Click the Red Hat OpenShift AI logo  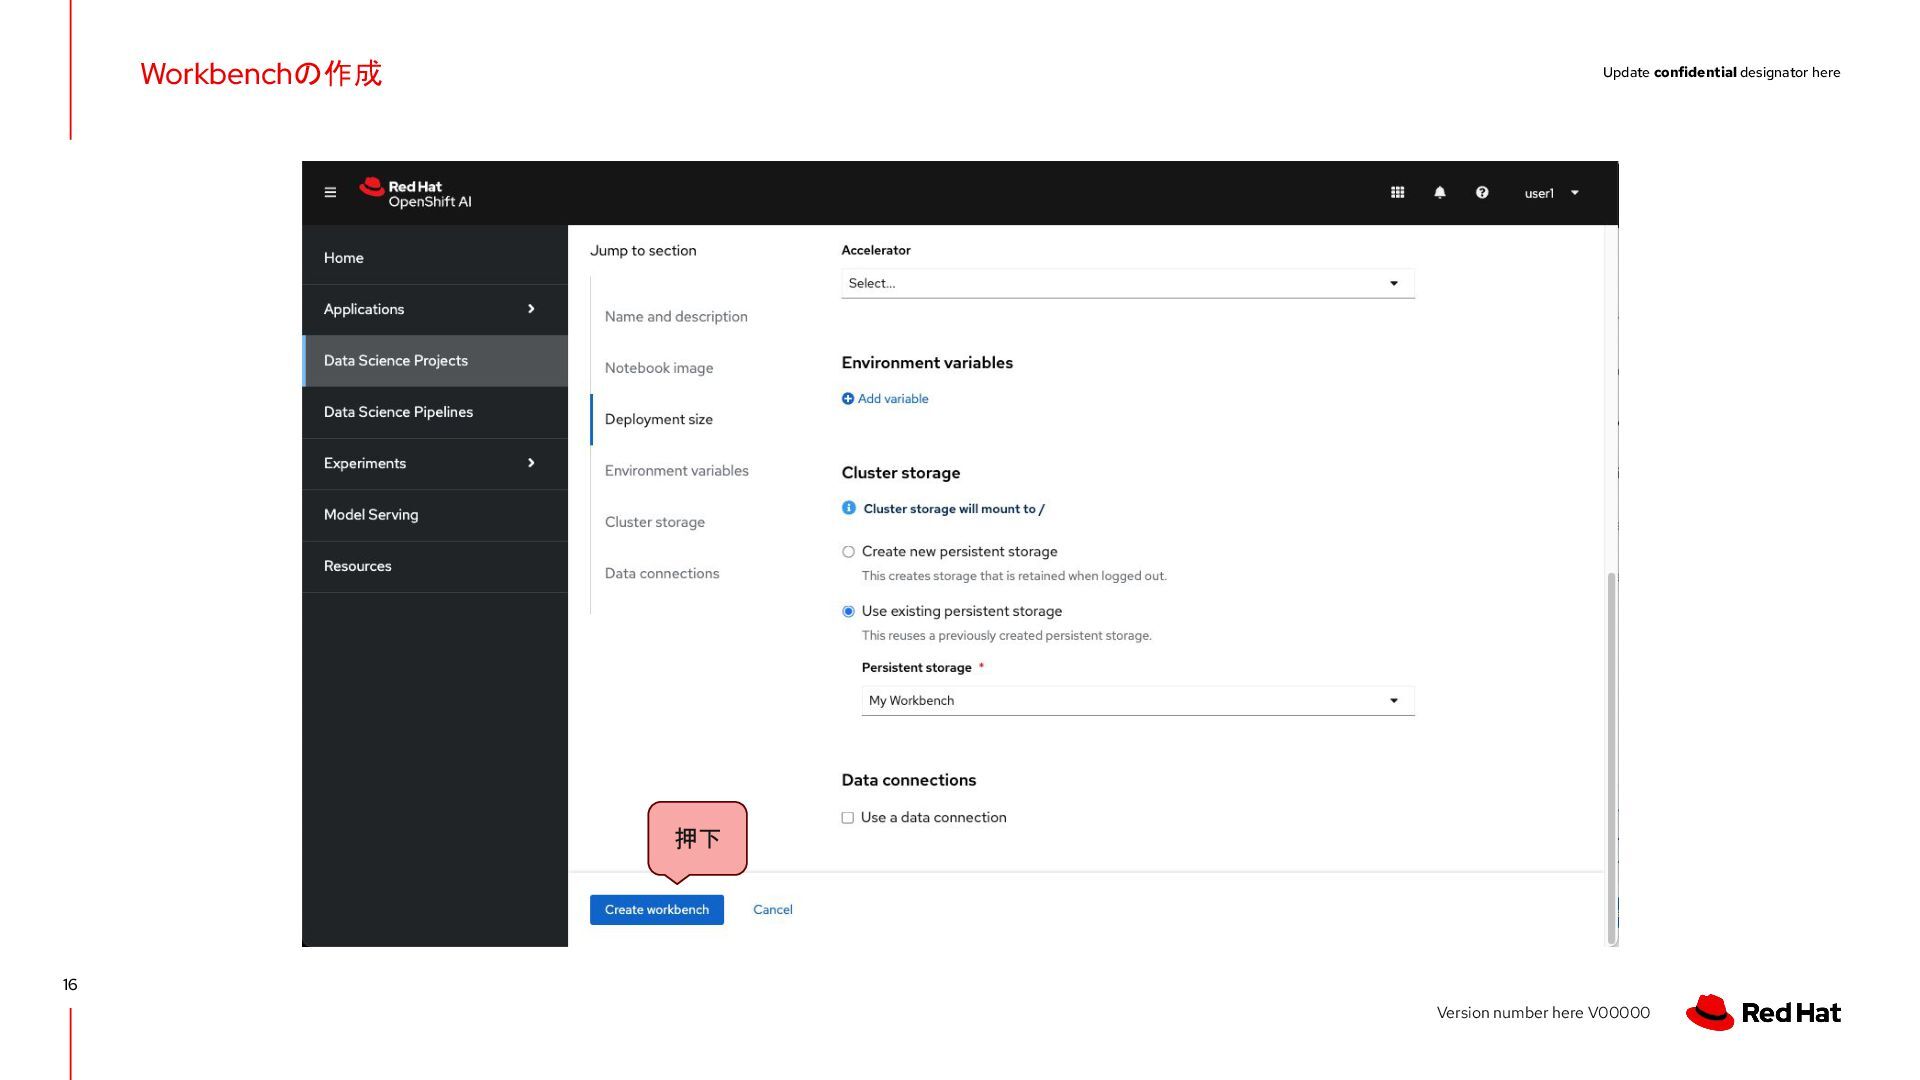coord(415,193)
